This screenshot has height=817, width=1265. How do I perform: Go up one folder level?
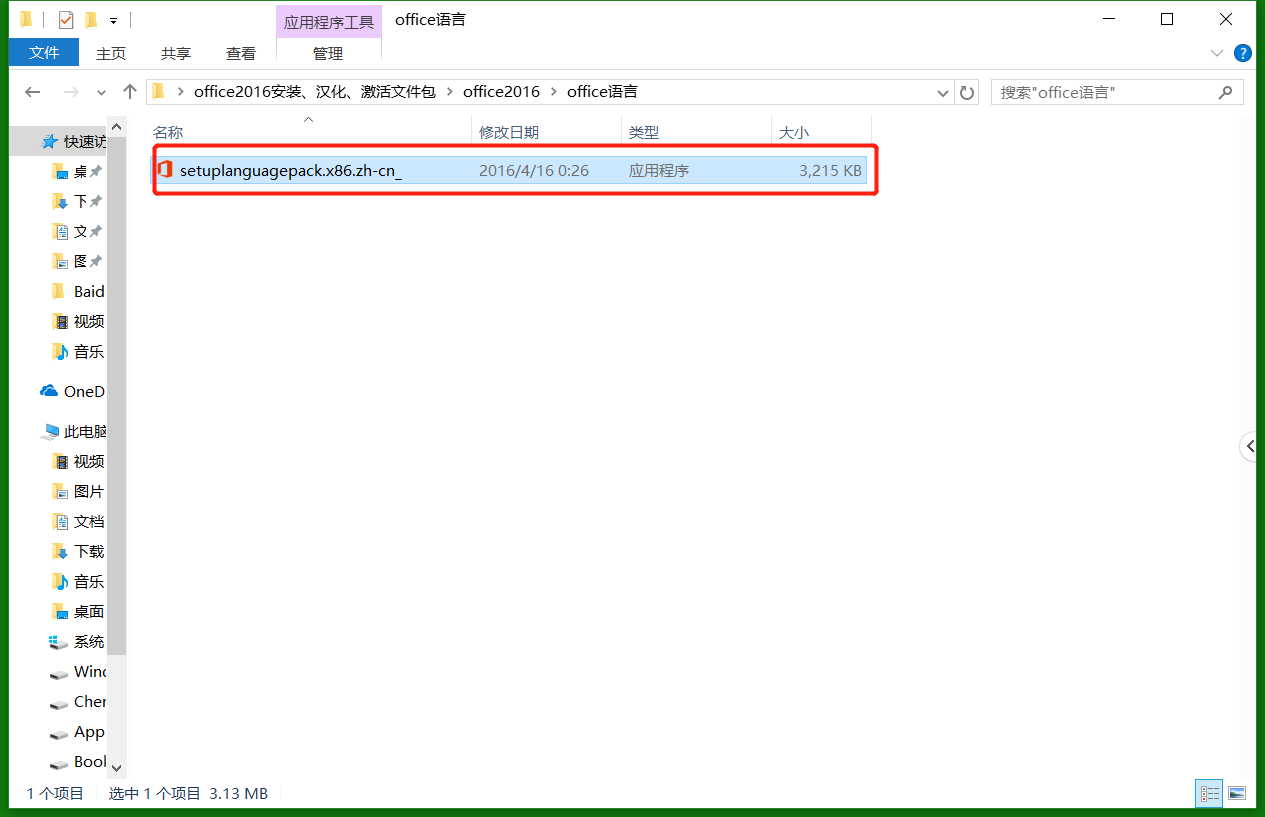coord(129,92)
